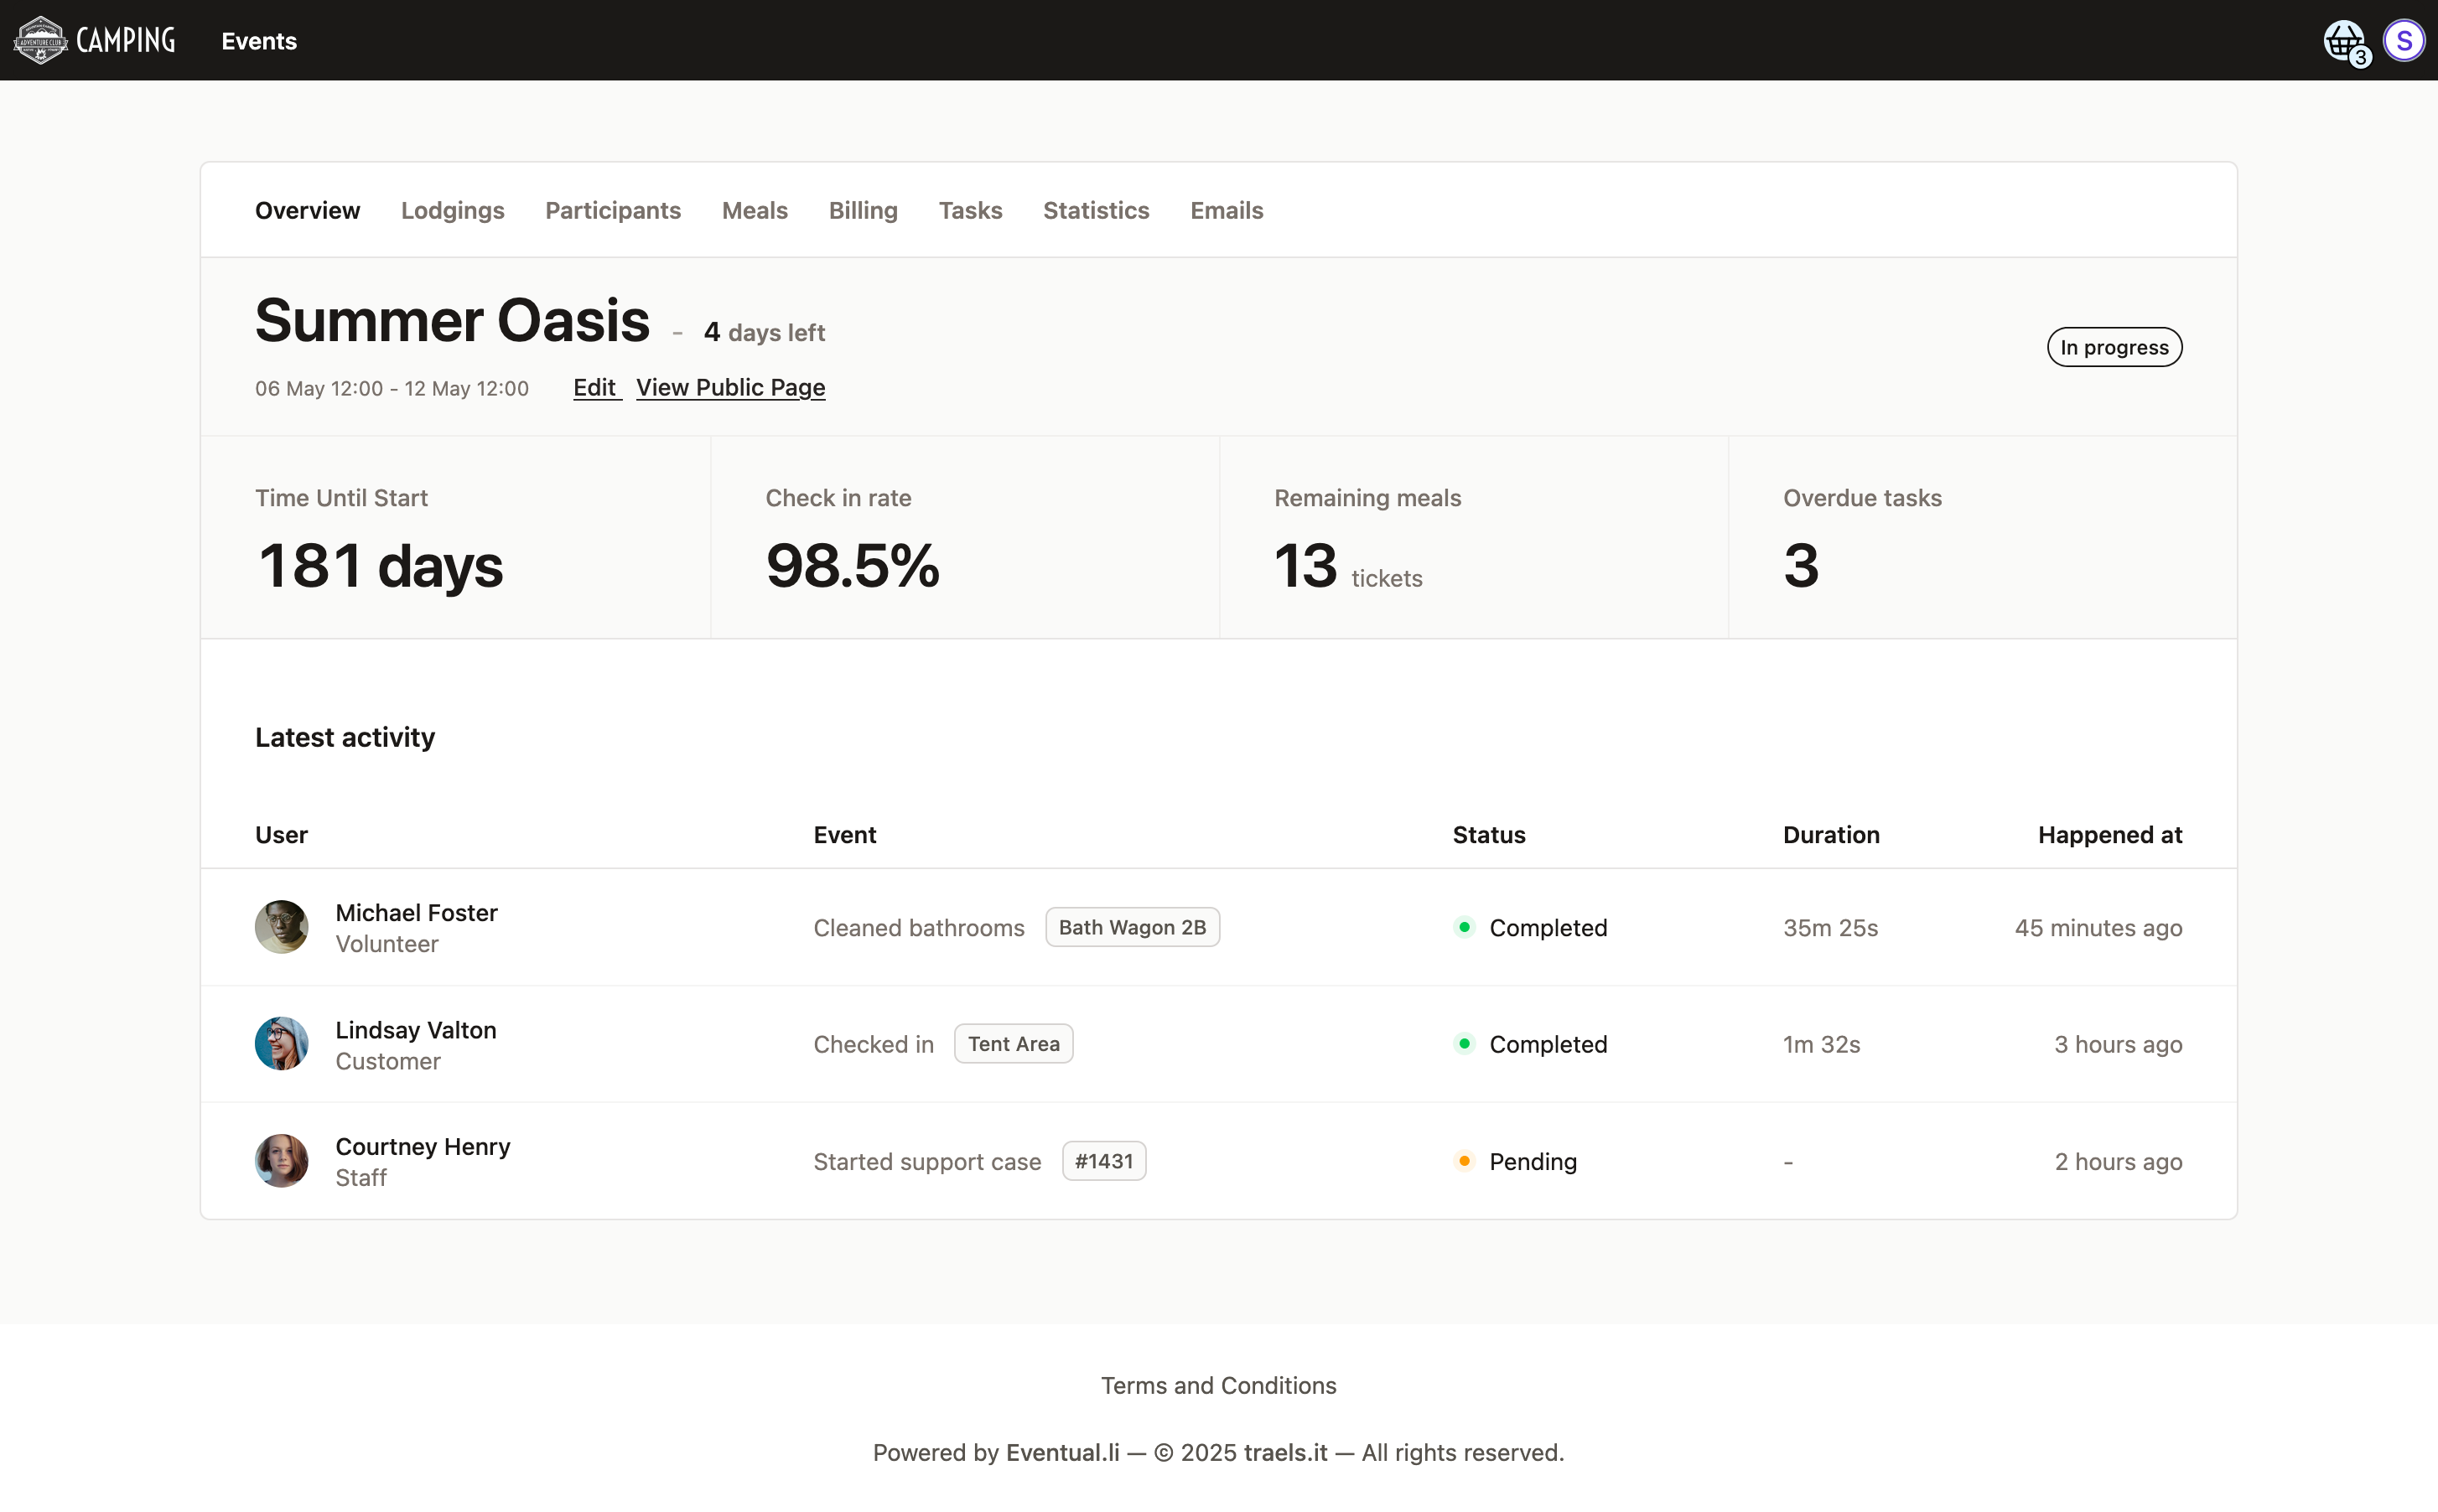
Task: Open the shopping basket with 3 items
Action: pyautogui.click(x=2344, y=40)
